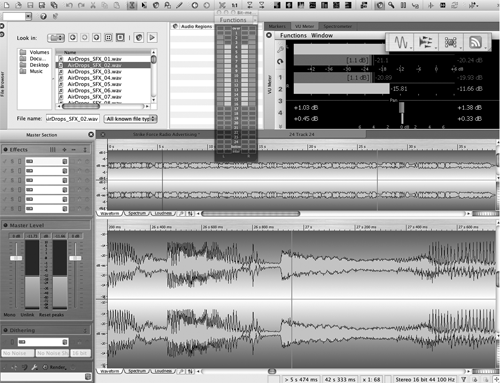The image size is (500, 383).
Task: Click Reset peaks in Master Level
Action: [51, 315]
